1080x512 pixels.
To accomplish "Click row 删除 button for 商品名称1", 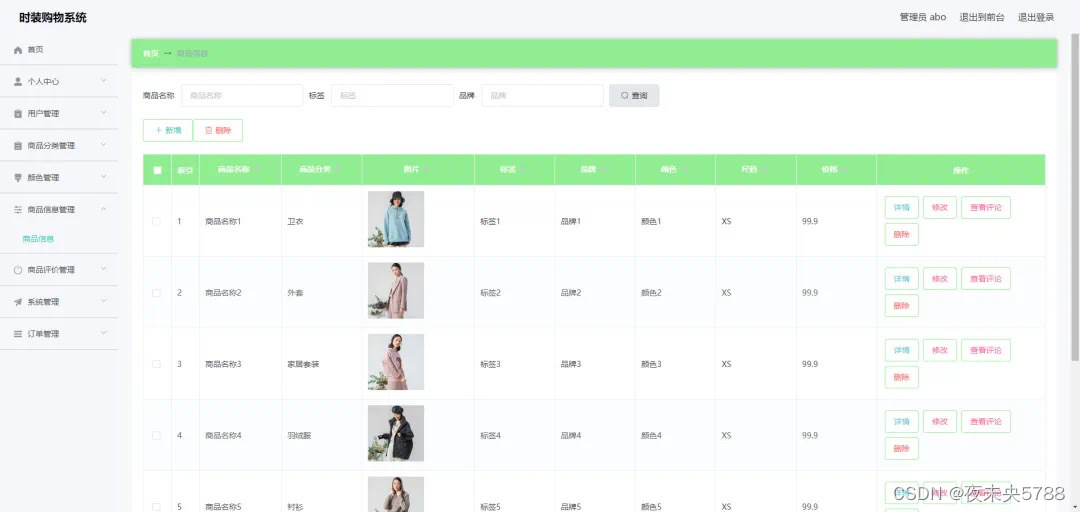I will [902, 234].
